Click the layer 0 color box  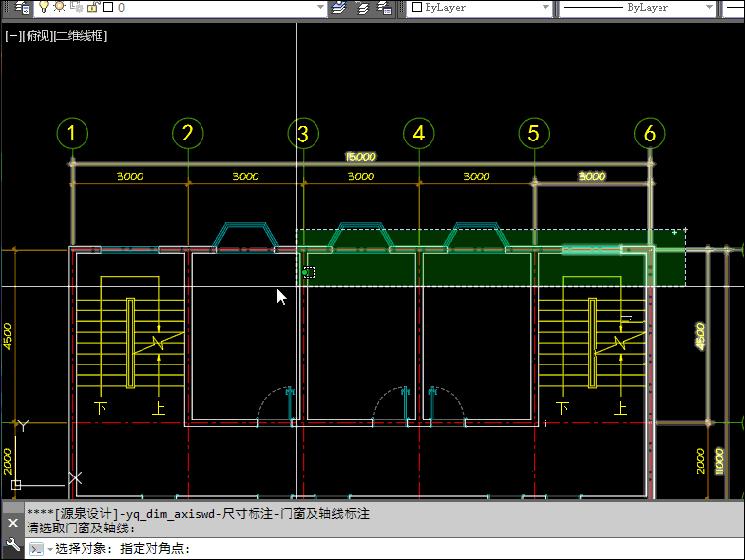(x=106, y=8)
